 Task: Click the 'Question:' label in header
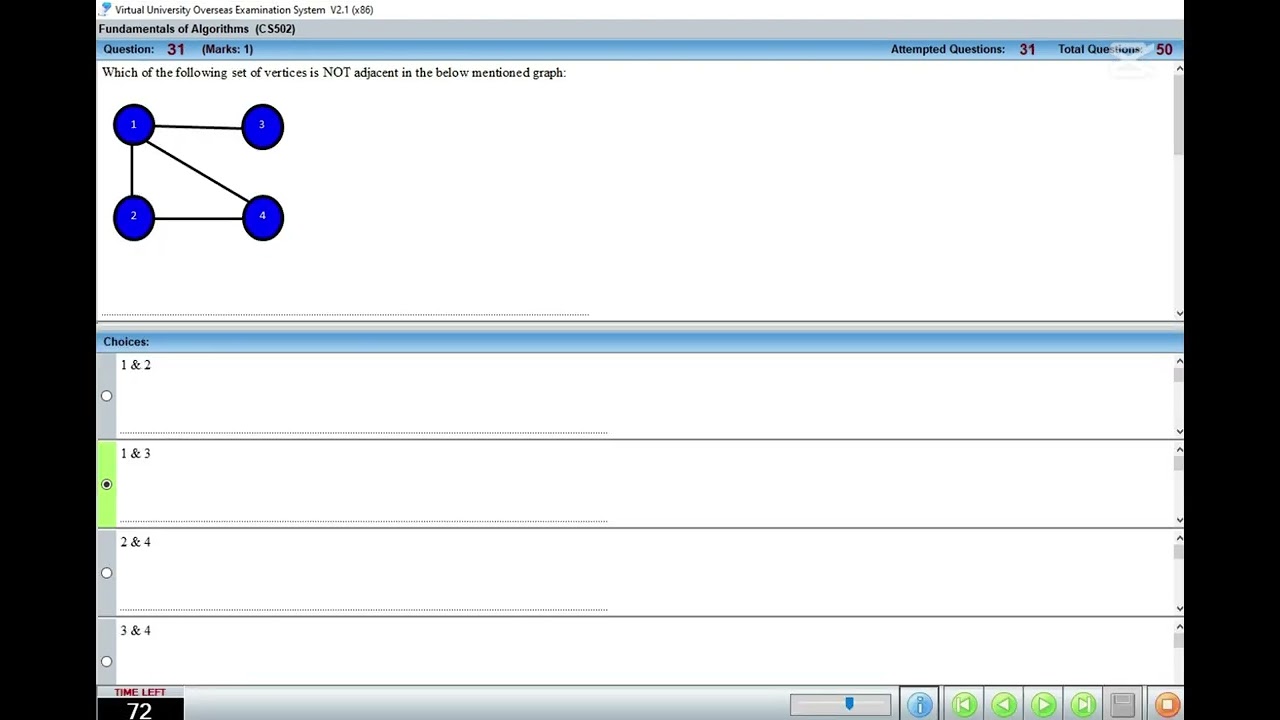click(x=128, y=49)
